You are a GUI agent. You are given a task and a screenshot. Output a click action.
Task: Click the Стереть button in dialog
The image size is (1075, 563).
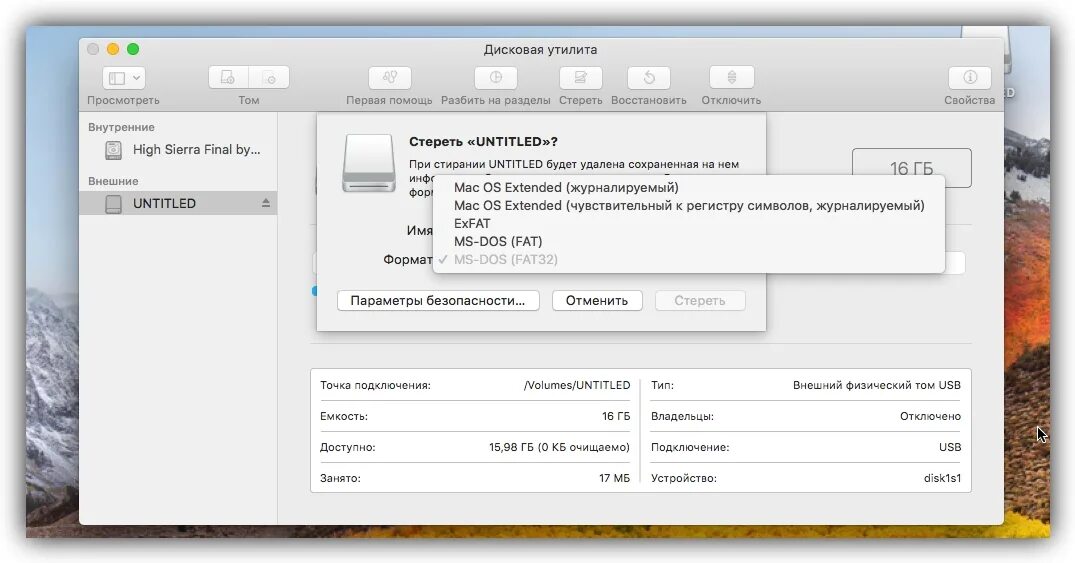(700, 300)
